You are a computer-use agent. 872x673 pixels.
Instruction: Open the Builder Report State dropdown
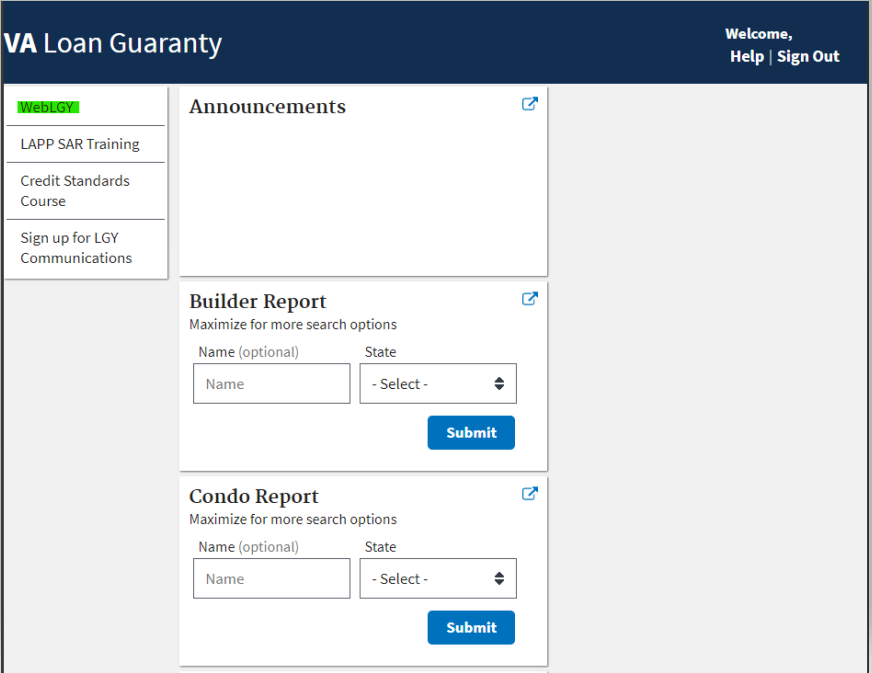pyautogui.click(x=438, y=384)
